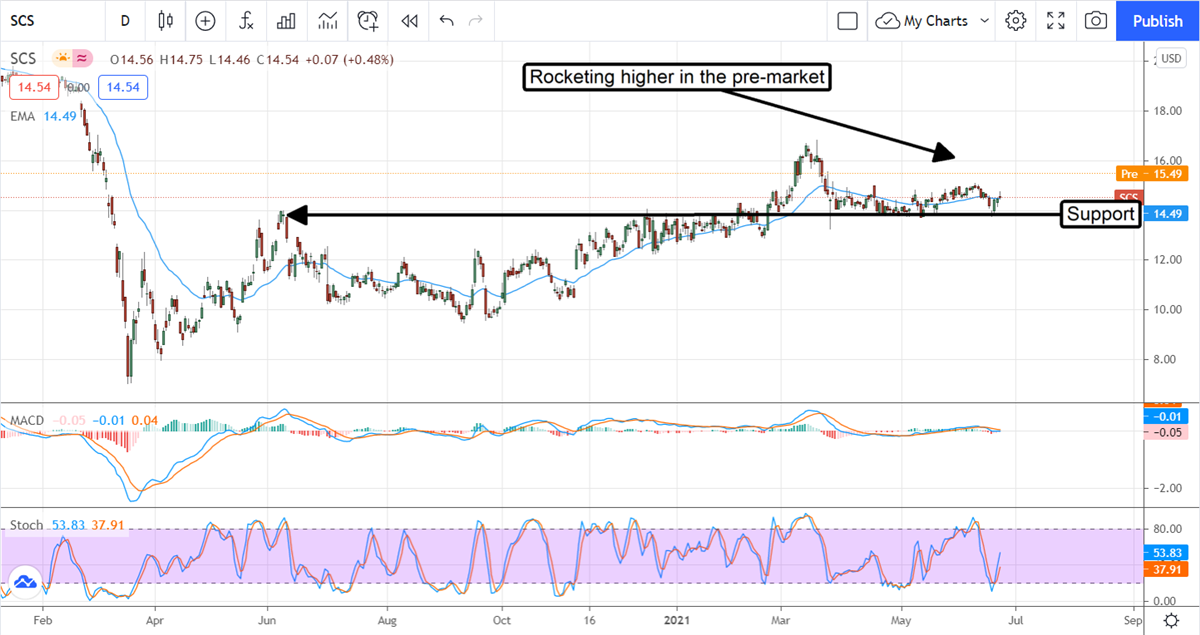Open the USD currency selector
This screenshot has height=635, width=1200.
[x=1170, y=52]
